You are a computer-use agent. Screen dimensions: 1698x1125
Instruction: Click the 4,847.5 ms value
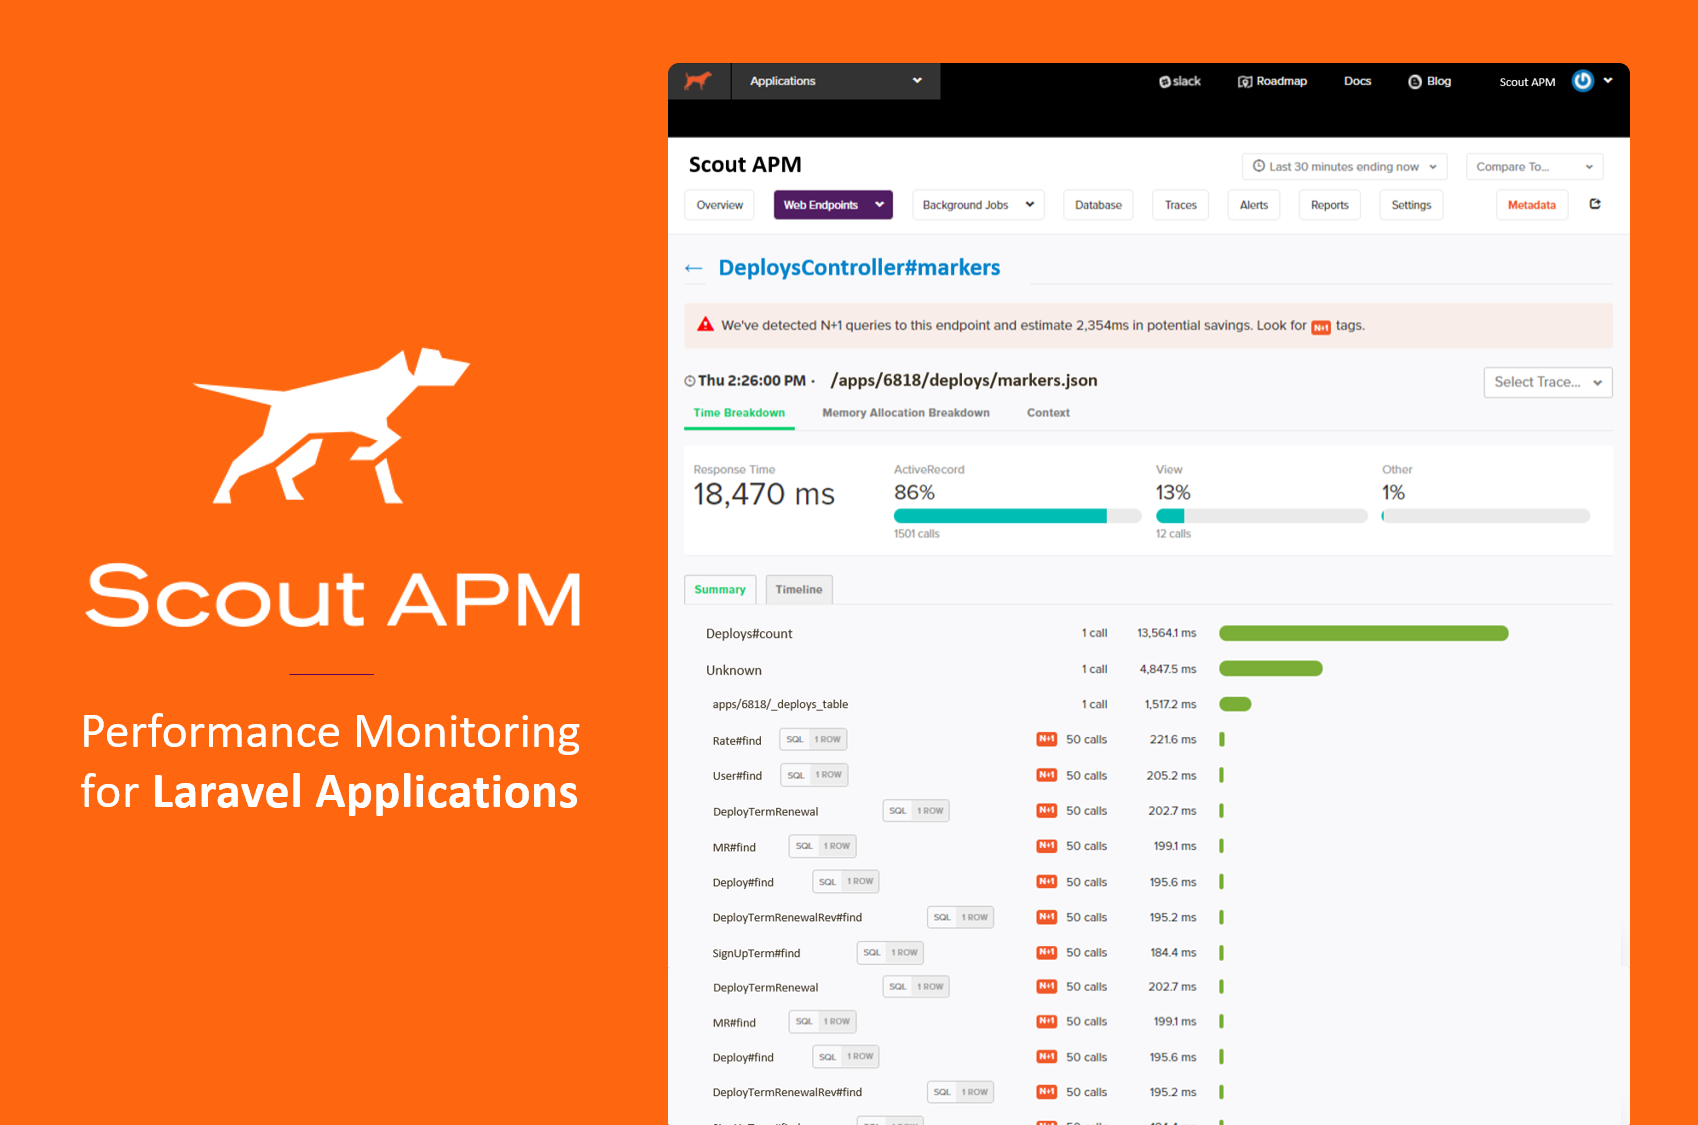tap(1168, 669)
